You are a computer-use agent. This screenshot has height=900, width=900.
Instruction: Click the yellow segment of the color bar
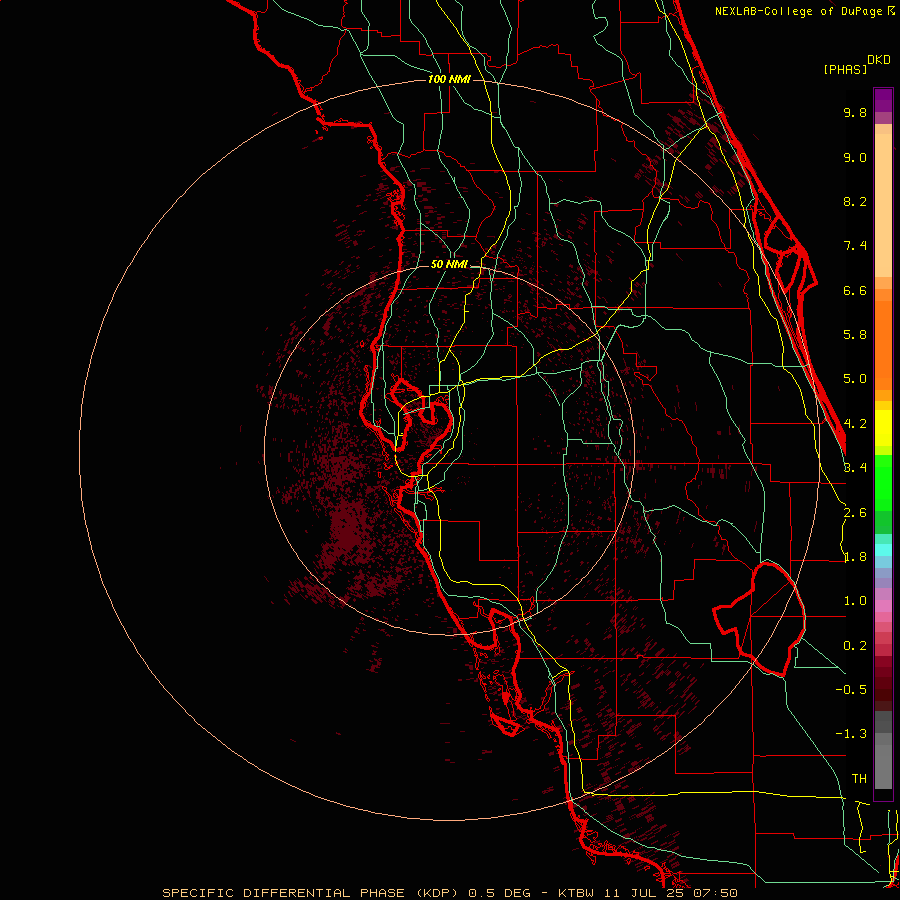(883, 428)
